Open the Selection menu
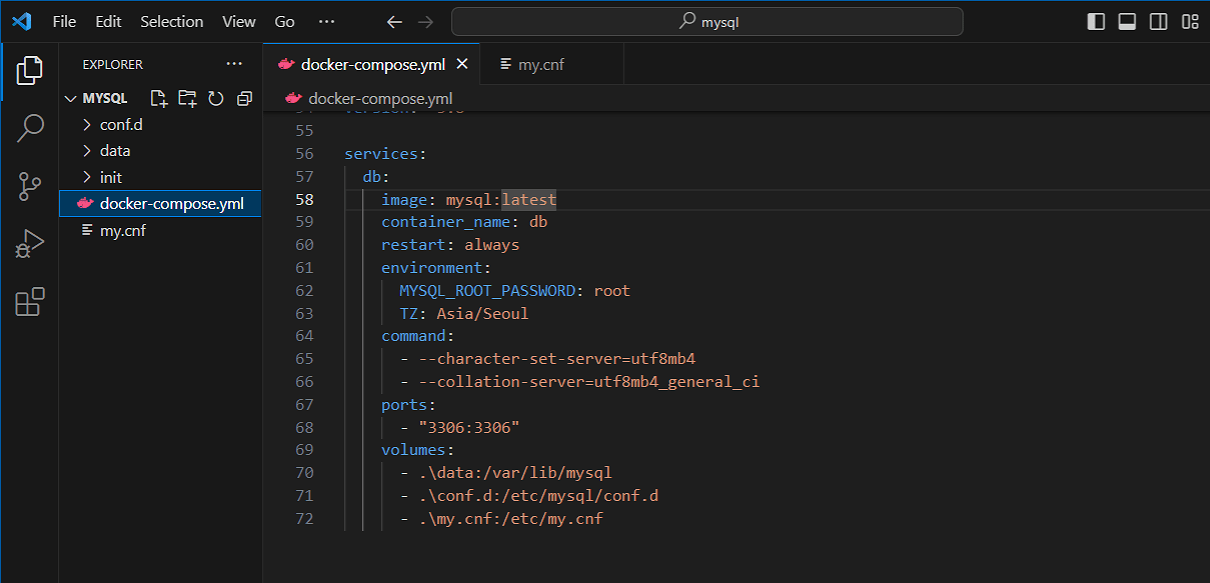The image size is (1210, 583). [x=171, y=21]
